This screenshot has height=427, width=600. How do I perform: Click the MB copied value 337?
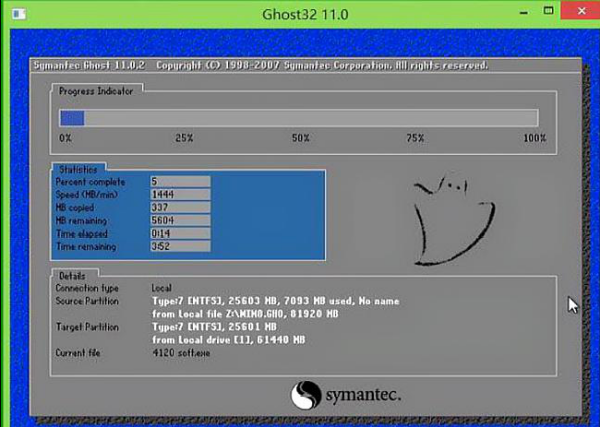(180, 207)
